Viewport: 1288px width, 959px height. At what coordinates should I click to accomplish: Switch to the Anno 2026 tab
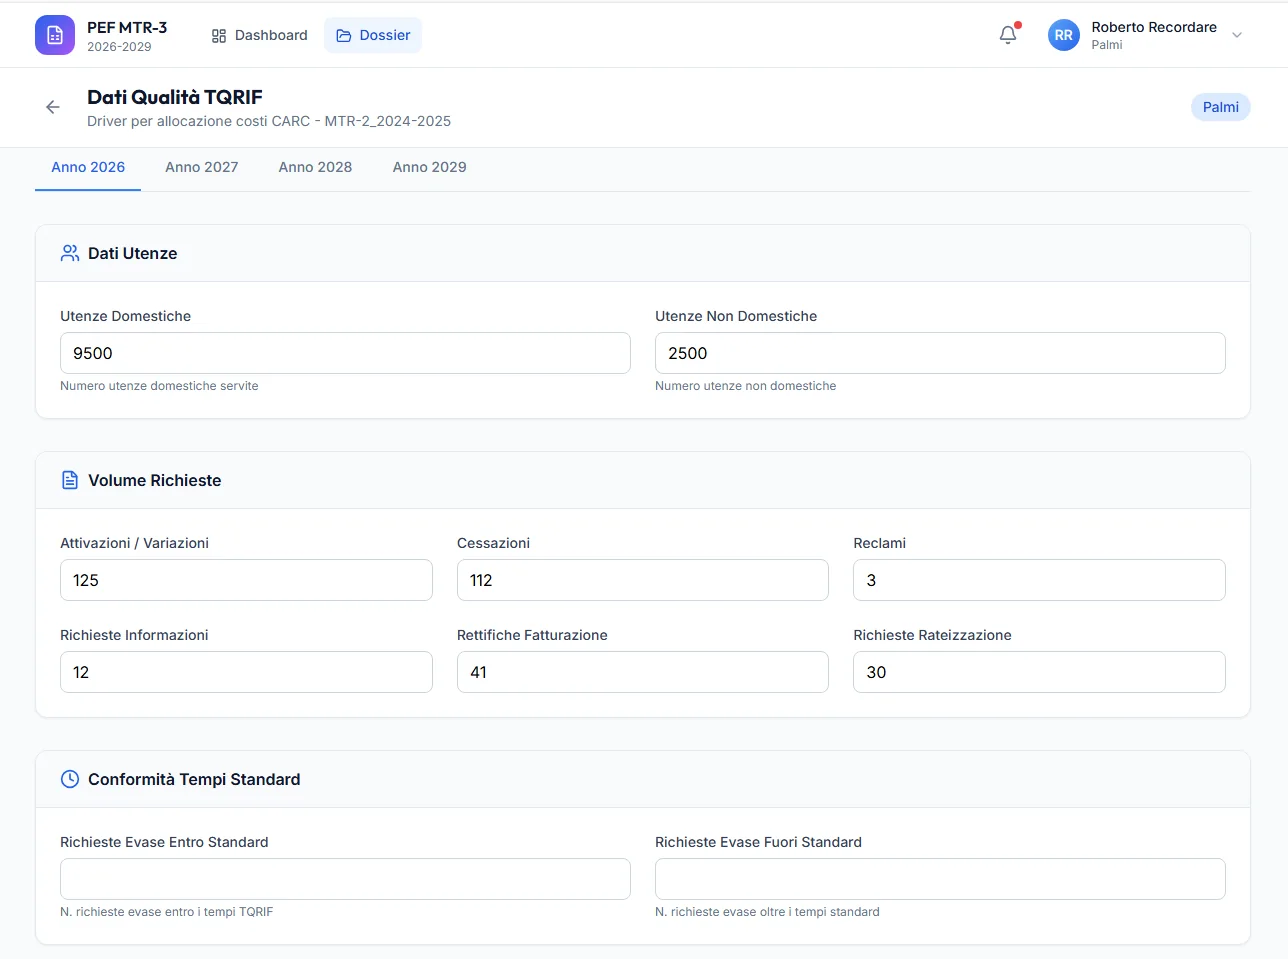pyautogui.click(x=88, y=167)
